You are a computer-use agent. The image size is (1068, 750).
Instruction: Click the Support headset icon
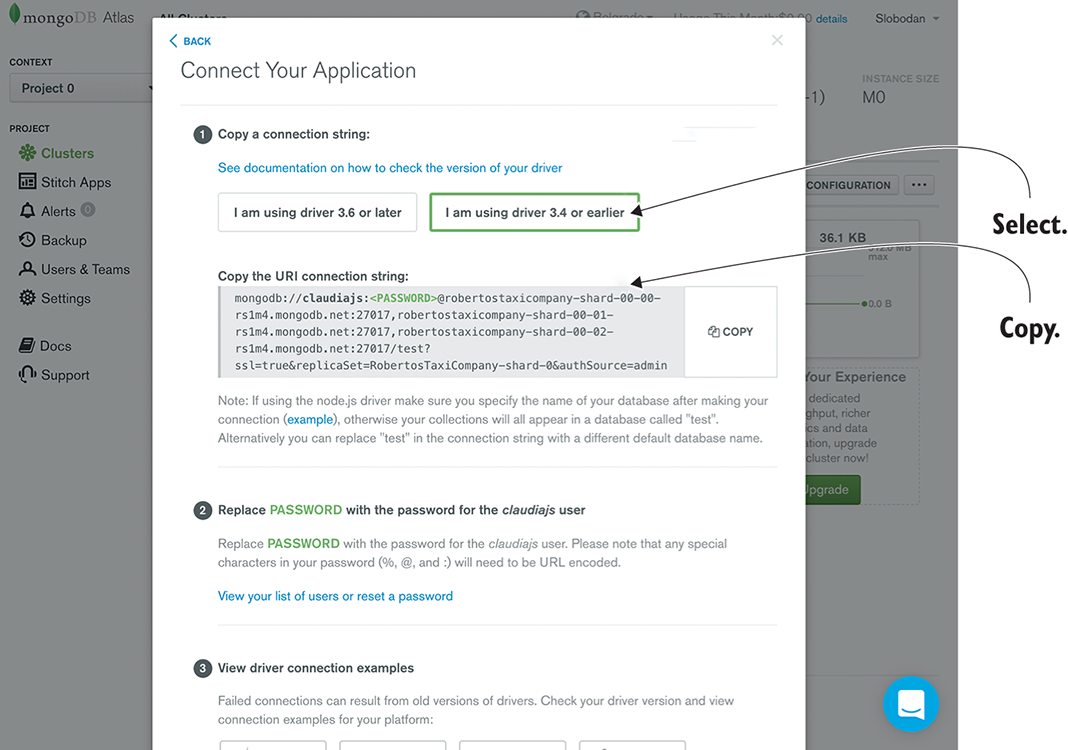click(x=27, y=375)
